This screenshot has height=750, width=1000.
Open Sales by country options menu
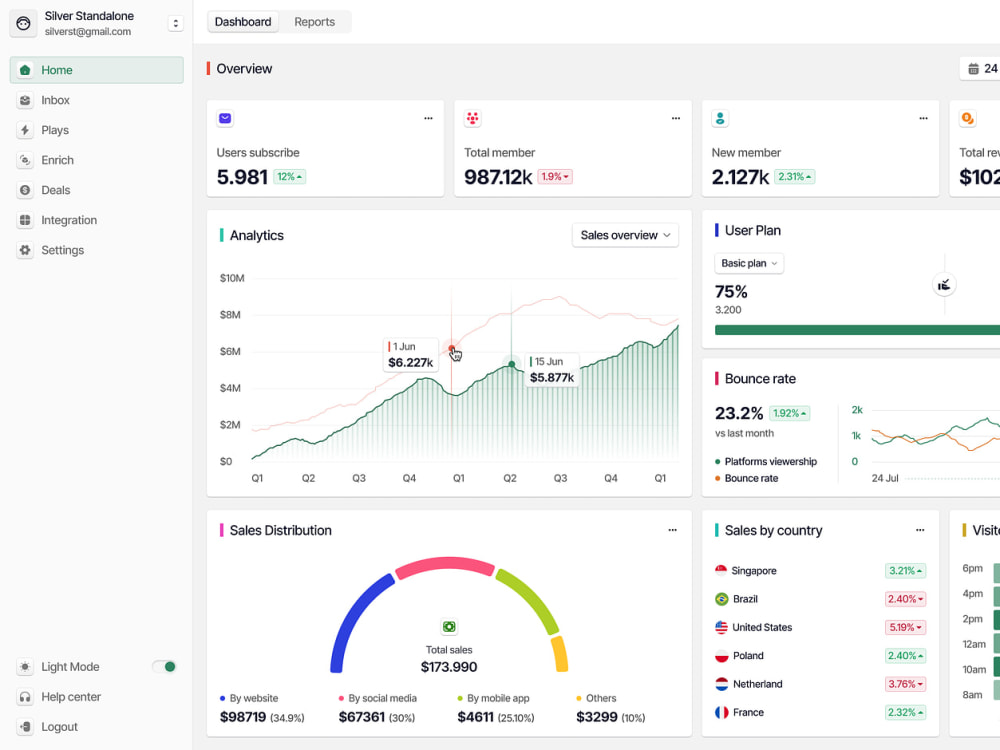[x=920, y=530]
